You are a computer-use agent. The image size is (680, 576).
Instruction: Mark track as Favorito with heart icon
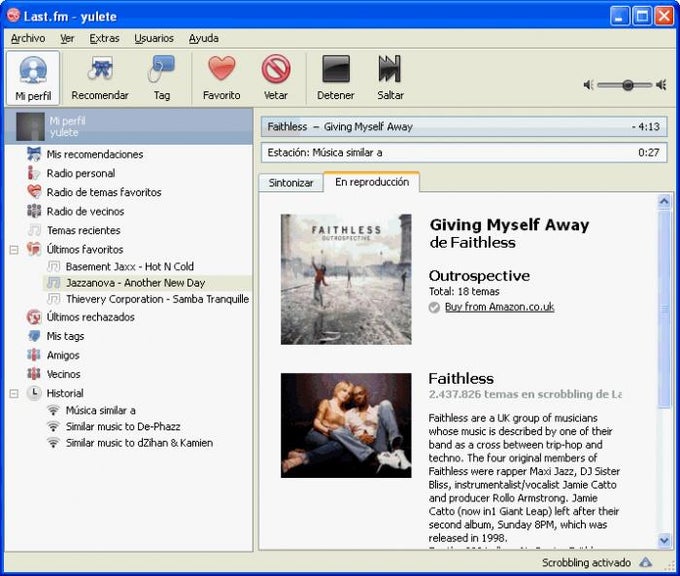(x=222, y=78)
